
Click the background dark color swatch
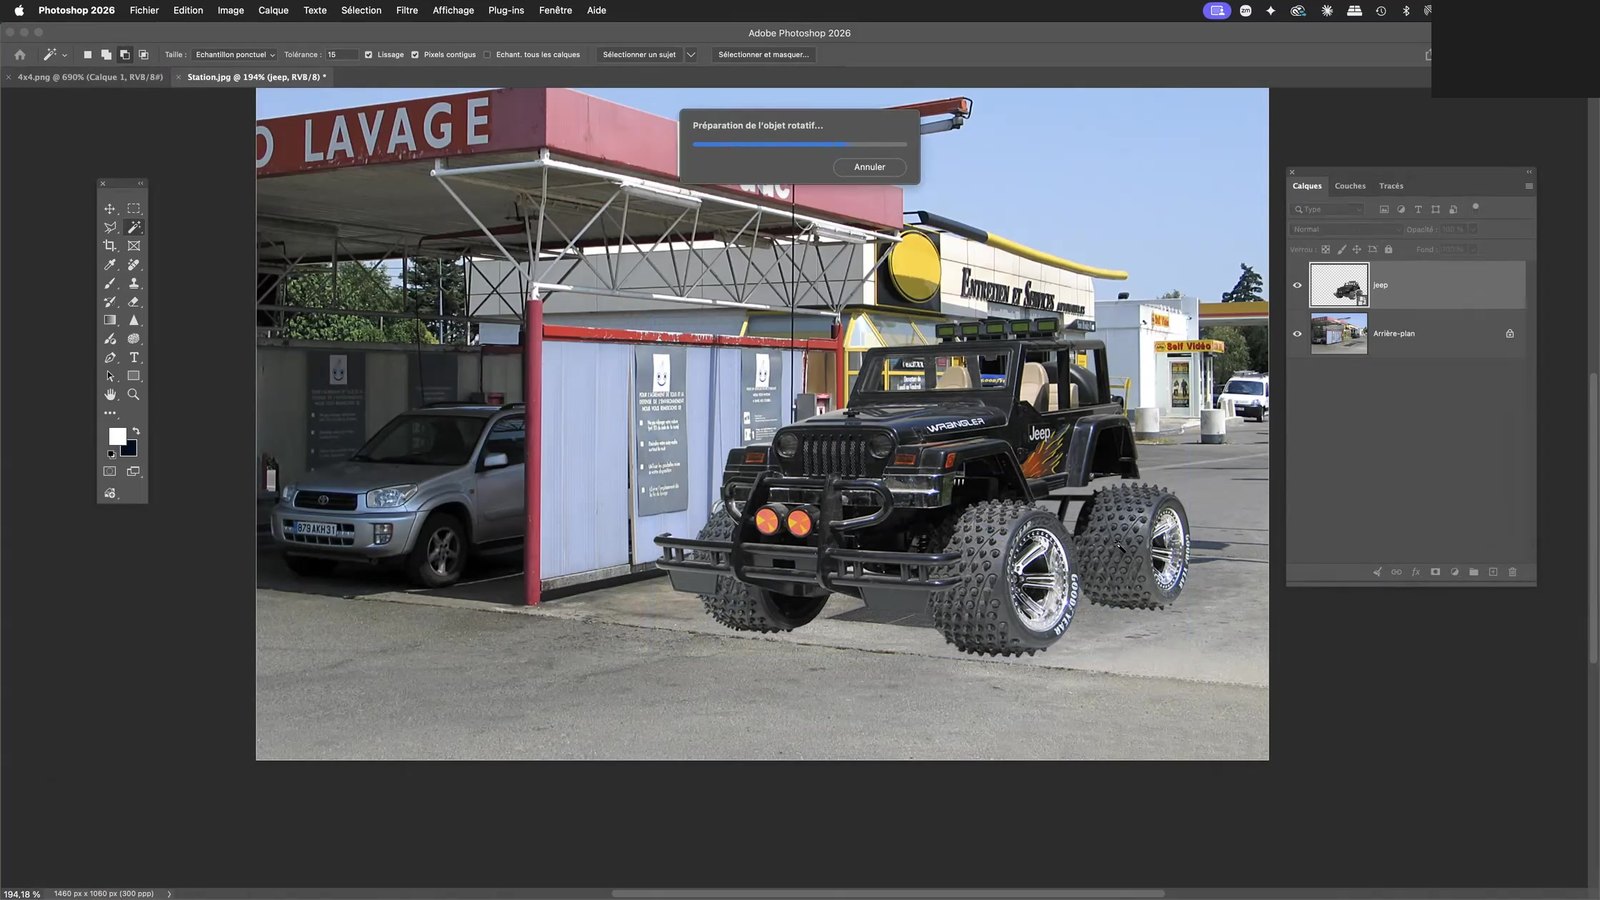click(x=131, y=449)
